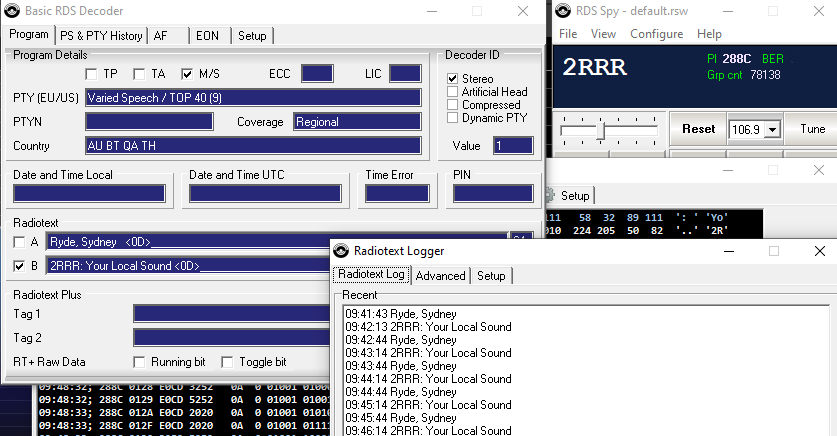Uncheck the Stereo decoder ID option
The width and height of the screenshot is (837, 436).
point(453,79)
